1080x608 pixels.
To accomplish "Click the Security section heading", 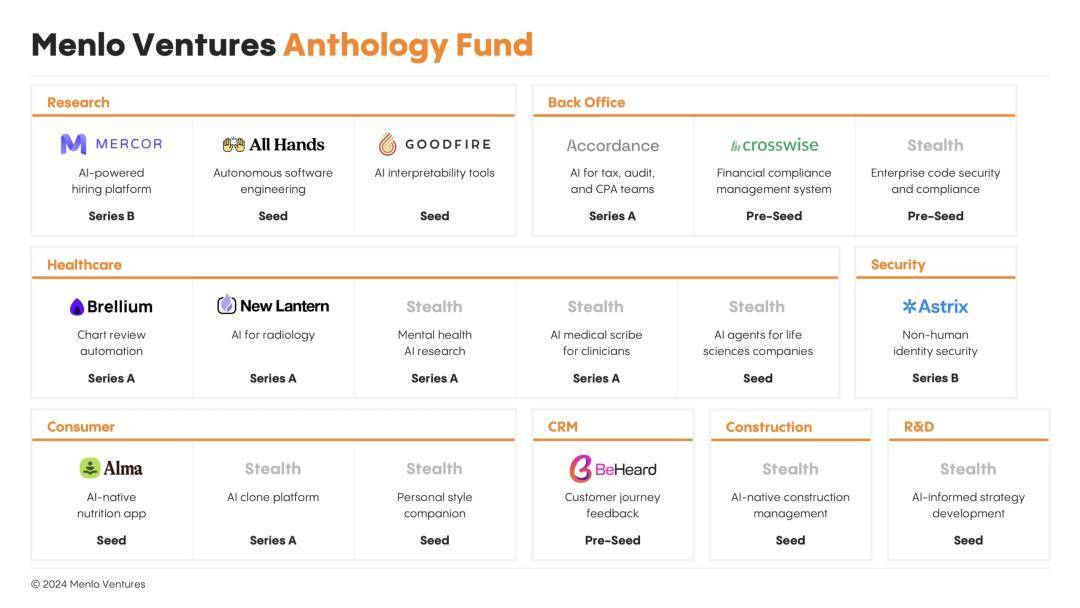I will pos(898,265).
